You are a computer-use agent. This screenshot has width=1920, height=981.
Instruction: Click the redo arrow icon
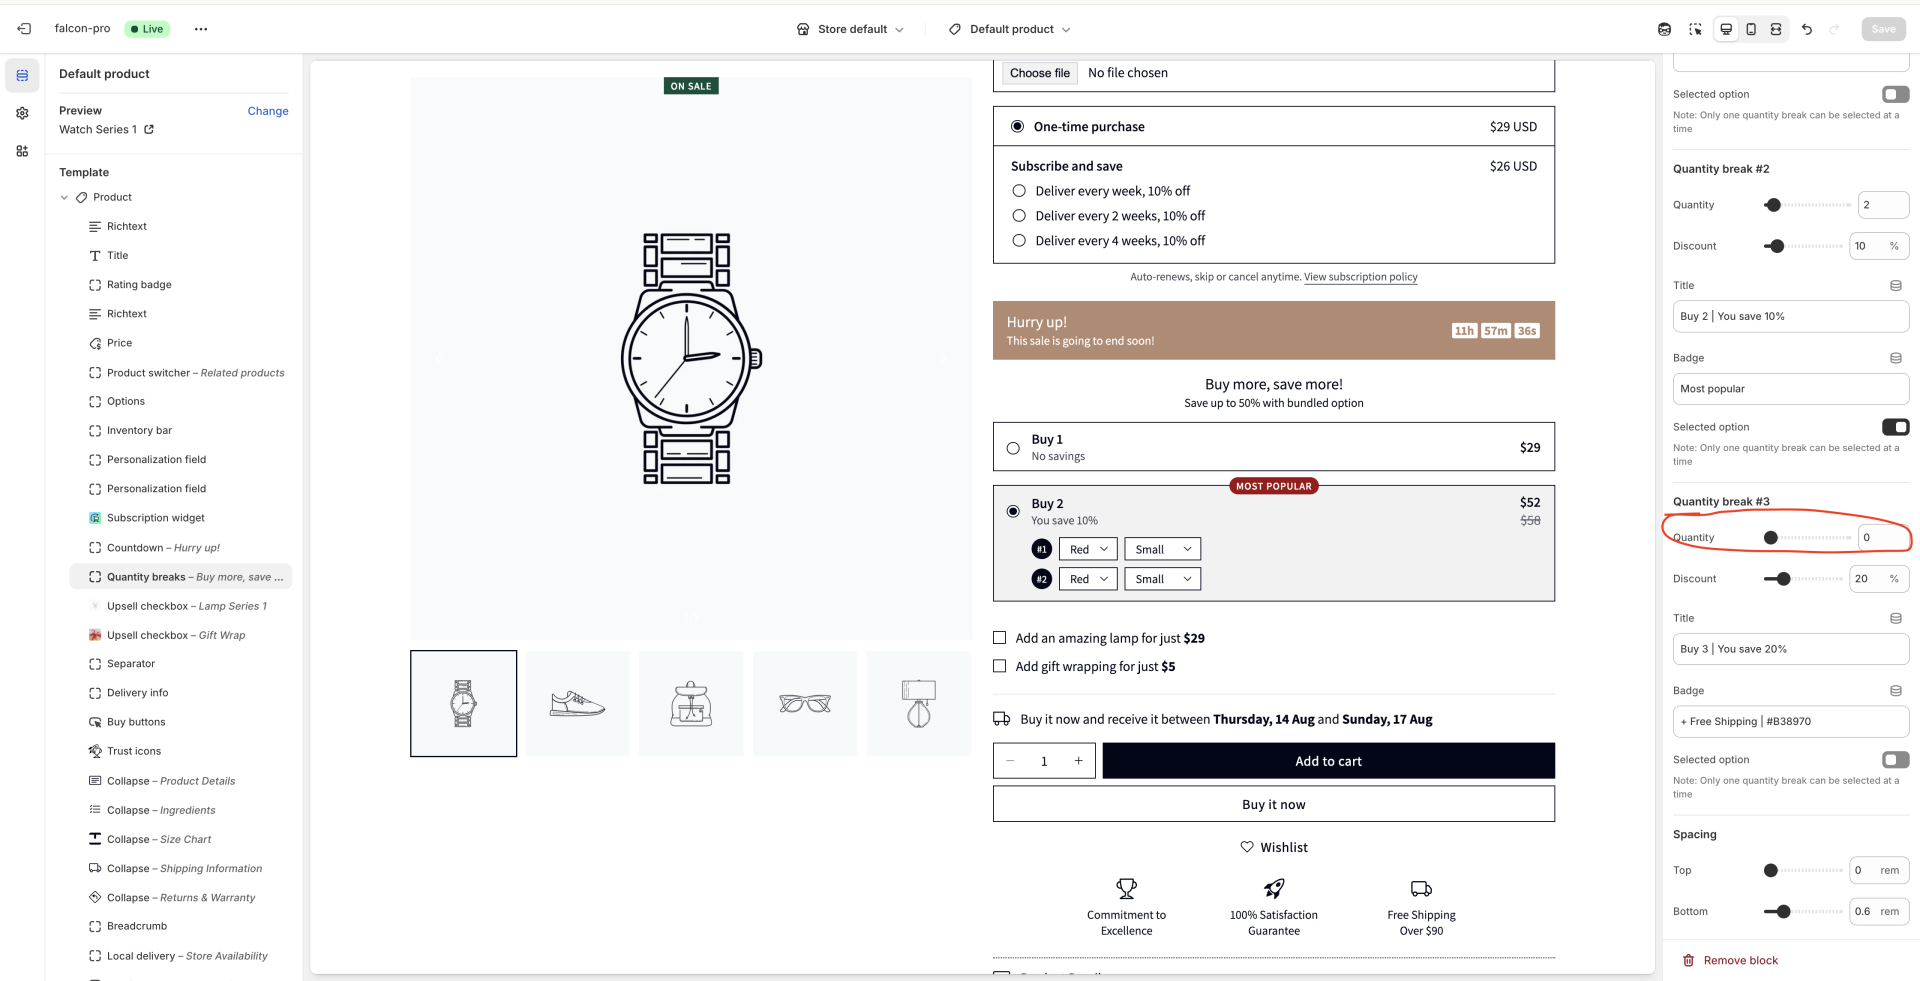click(x=1834, y=29)
